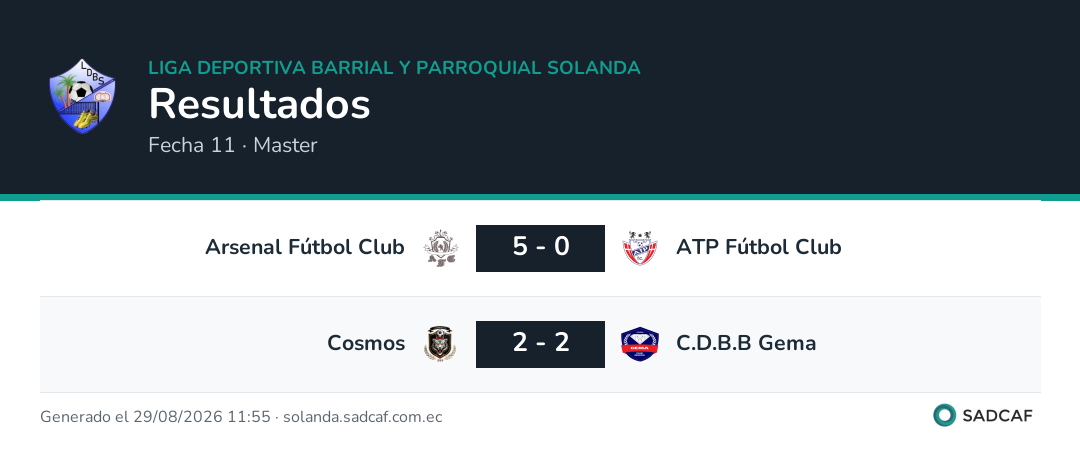This screenshot has height=468, width=1080.
Task: Click the Generado el 29/08/2026 timestamp
Action: (155, 417)
